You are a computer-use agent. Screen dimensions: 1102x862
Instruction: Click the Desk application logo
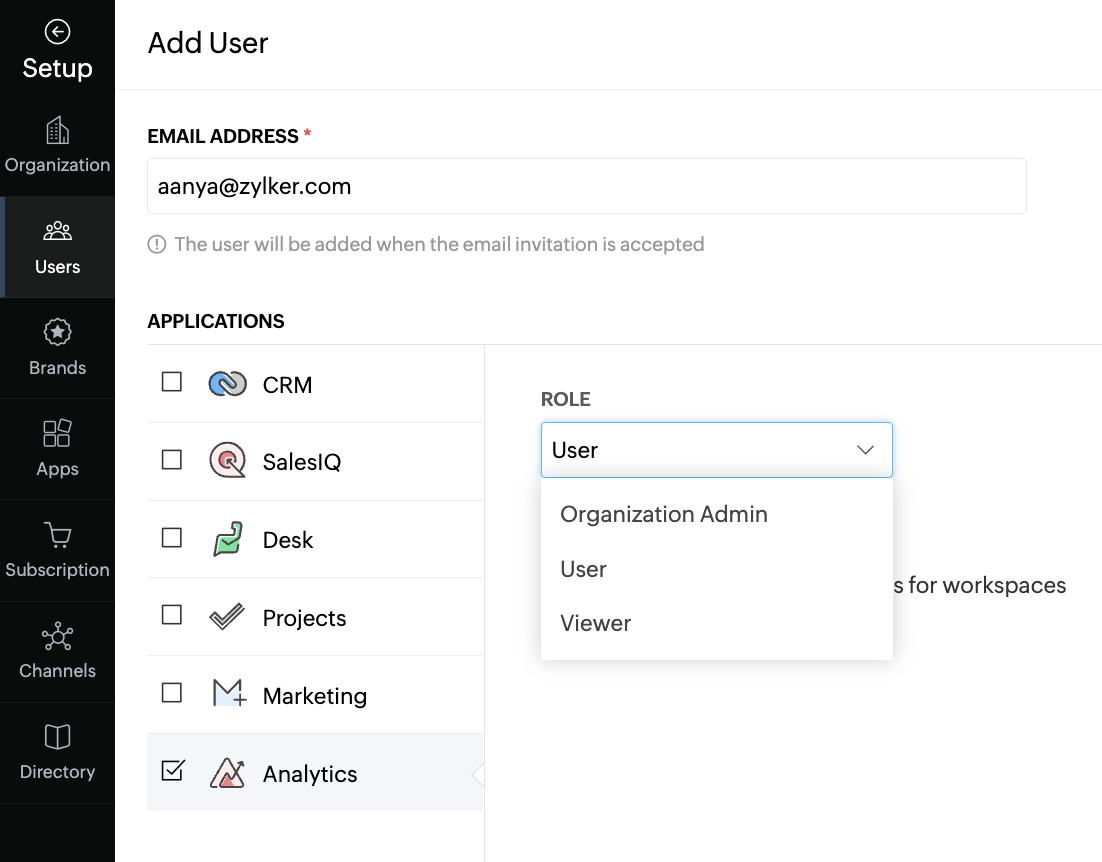point(228,539)
